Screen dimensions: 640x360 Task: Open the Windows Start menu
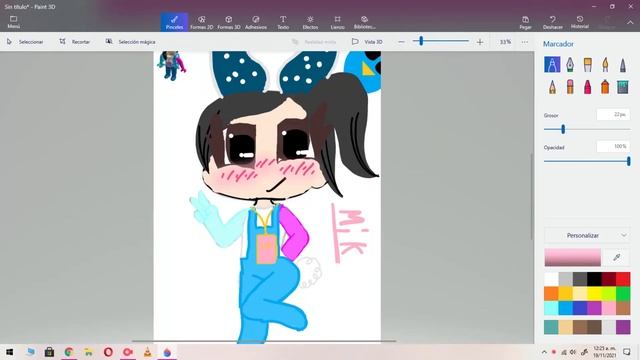(10, 352)
